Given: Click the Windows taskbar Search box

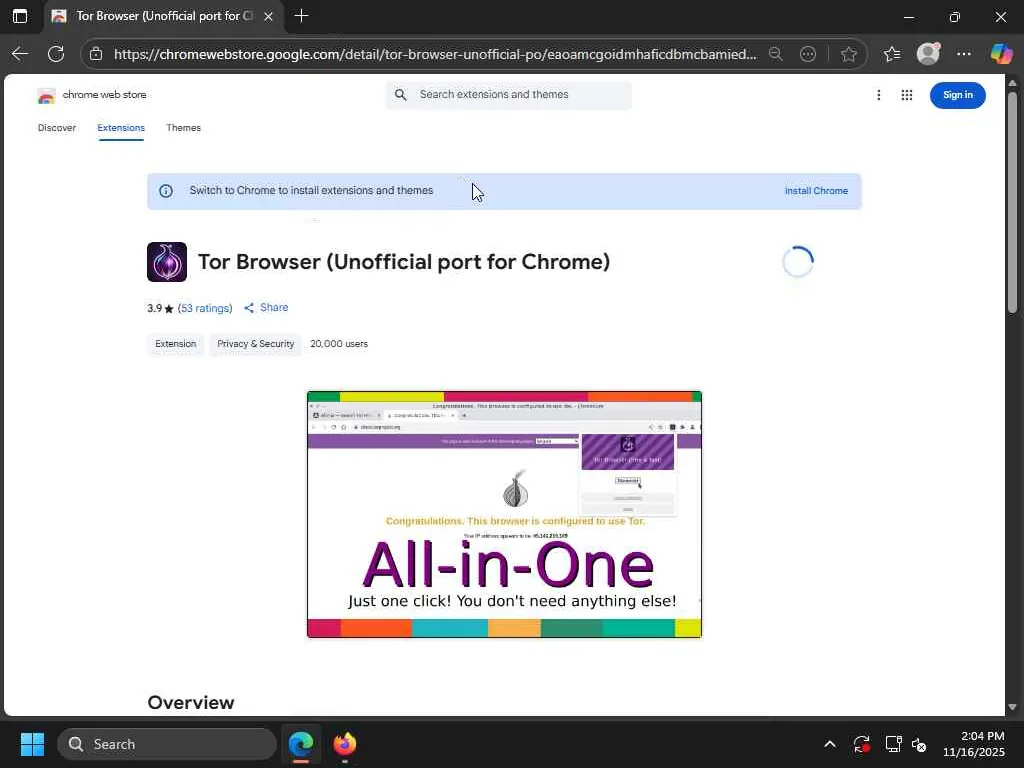Looking at the screenshot, I should [x=167, y=744].
